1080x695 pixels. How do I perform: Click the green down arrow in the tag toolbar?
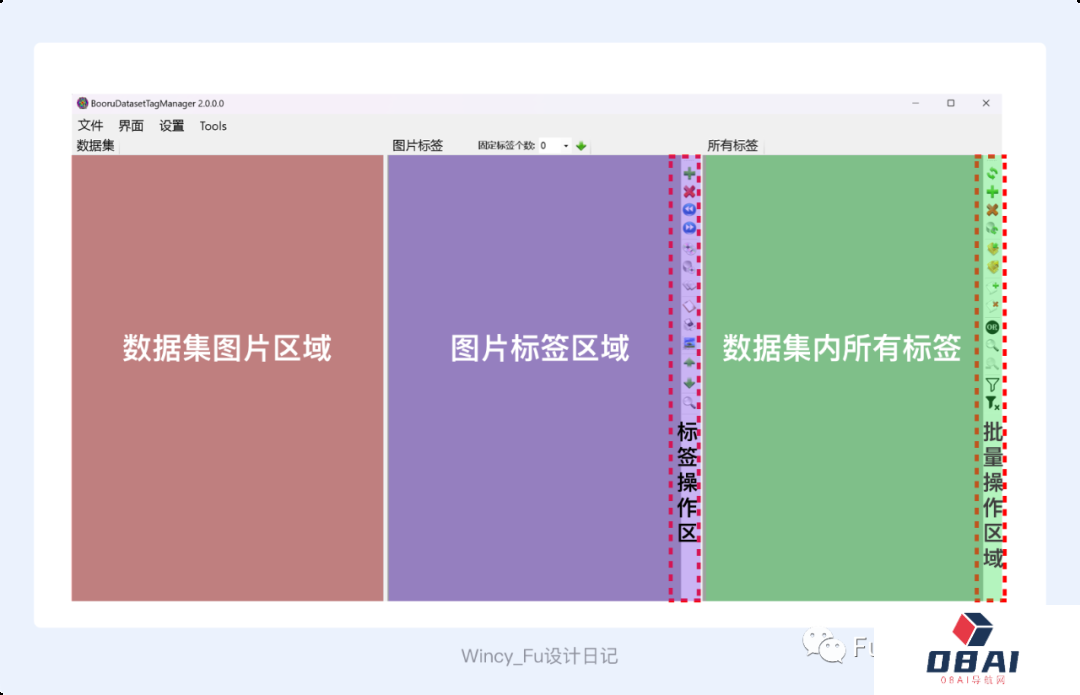point(689,382)
